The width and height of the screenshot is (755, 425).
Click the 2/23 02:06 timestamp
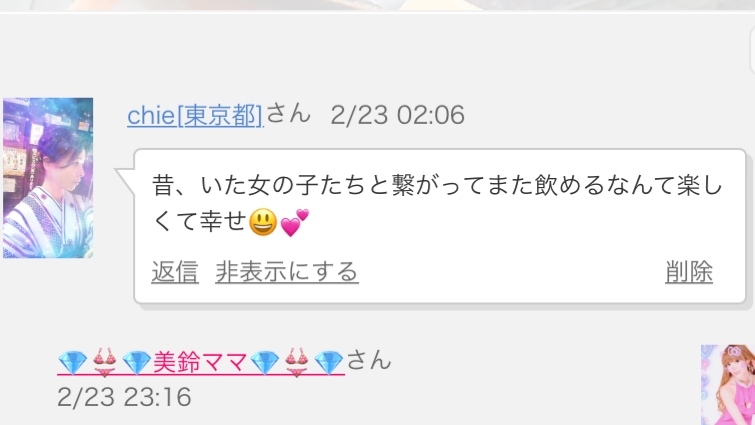pyautogui.click(x=398, y=116)
